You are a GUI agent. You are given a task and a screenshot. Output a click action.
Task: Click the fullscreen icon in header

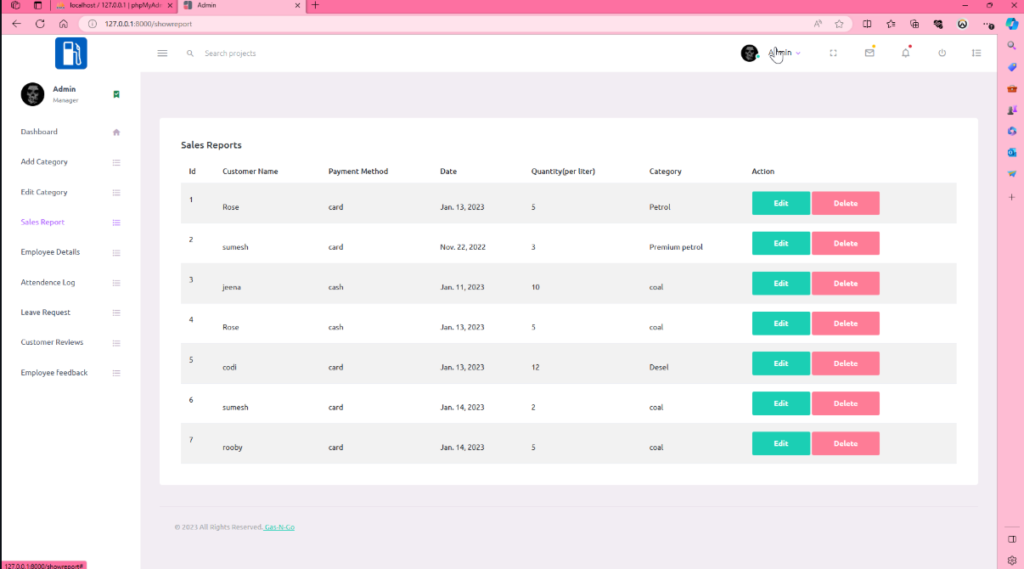(833, 53)
